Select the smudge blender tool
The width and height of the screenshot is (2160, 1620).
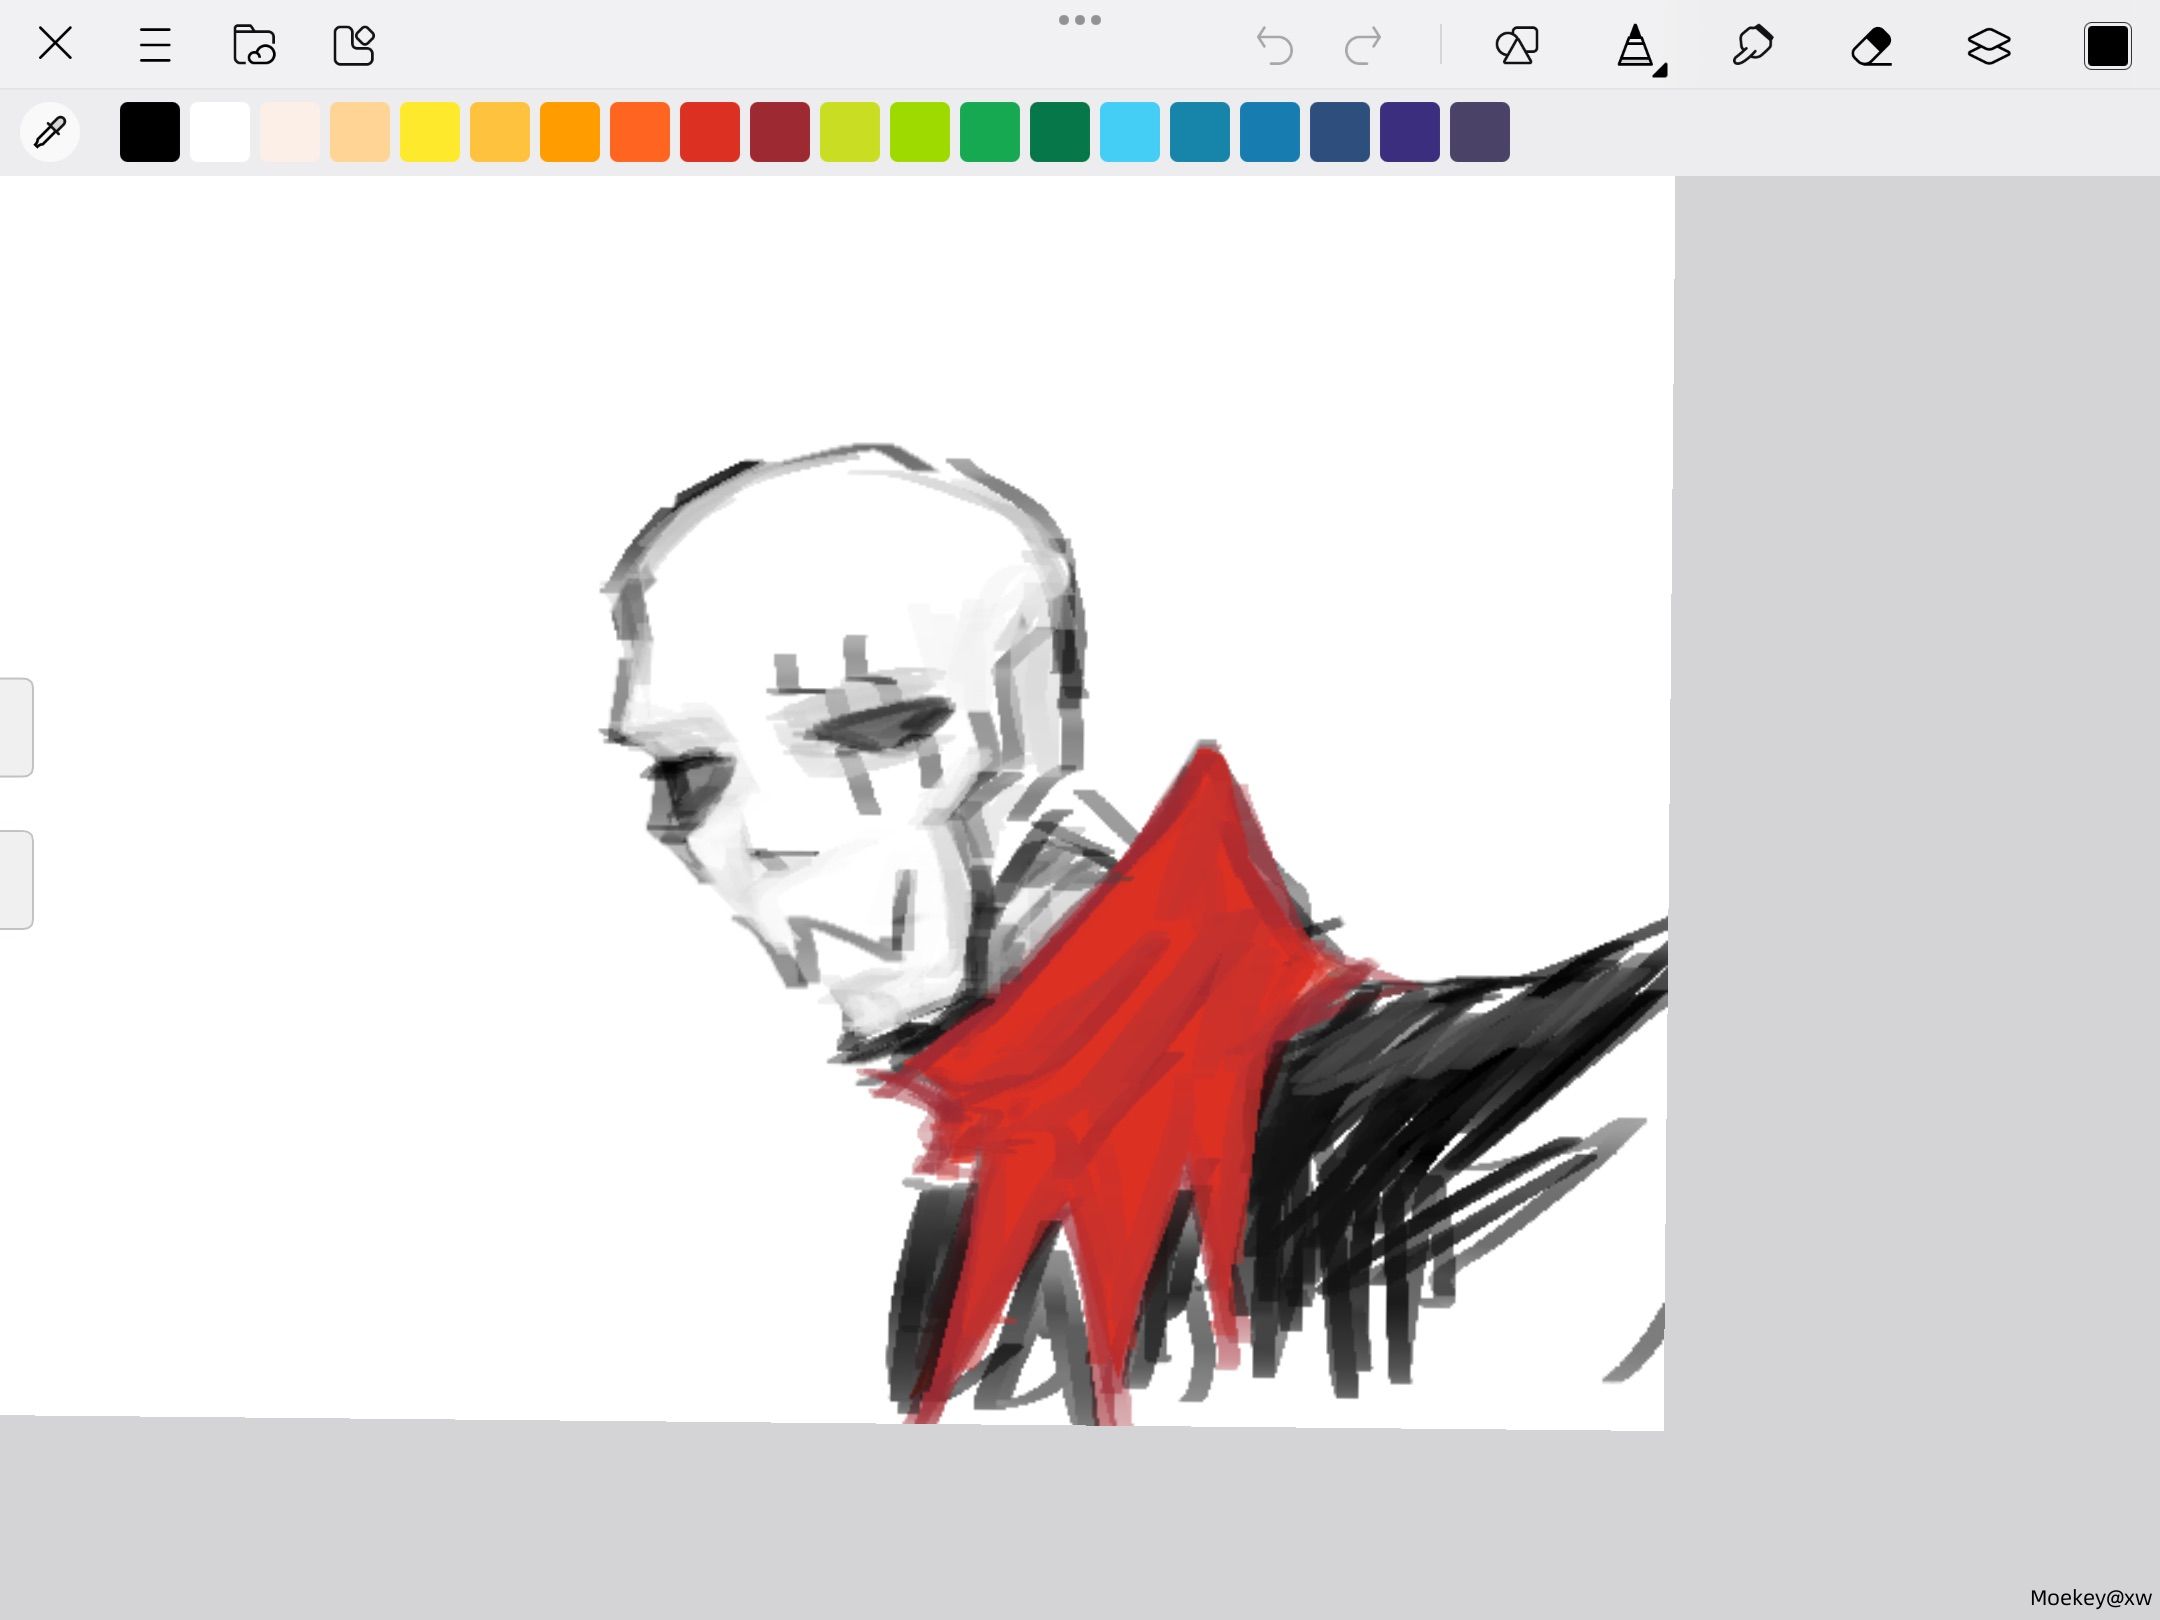[1753, 46]
